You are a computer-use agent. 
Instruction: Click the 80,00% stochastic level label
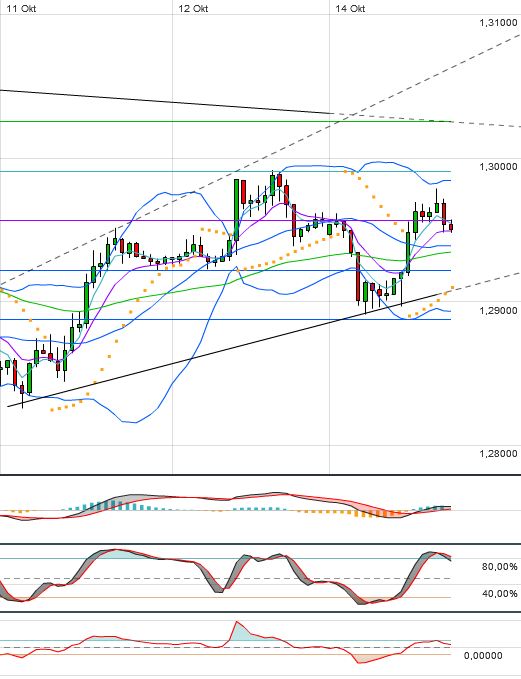(x=499, y=567)
